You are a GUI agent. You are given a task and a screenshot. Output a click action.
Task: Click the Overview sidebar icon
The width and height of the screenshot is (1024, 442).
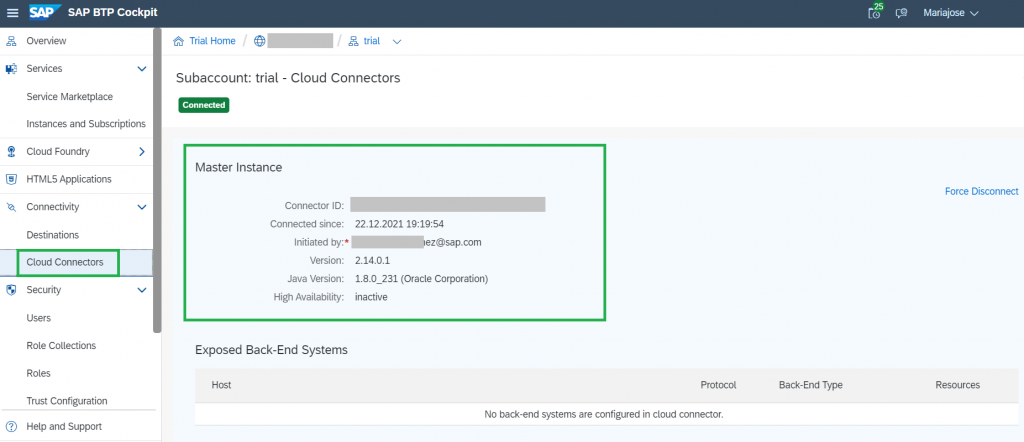click(x=11, y=41)
